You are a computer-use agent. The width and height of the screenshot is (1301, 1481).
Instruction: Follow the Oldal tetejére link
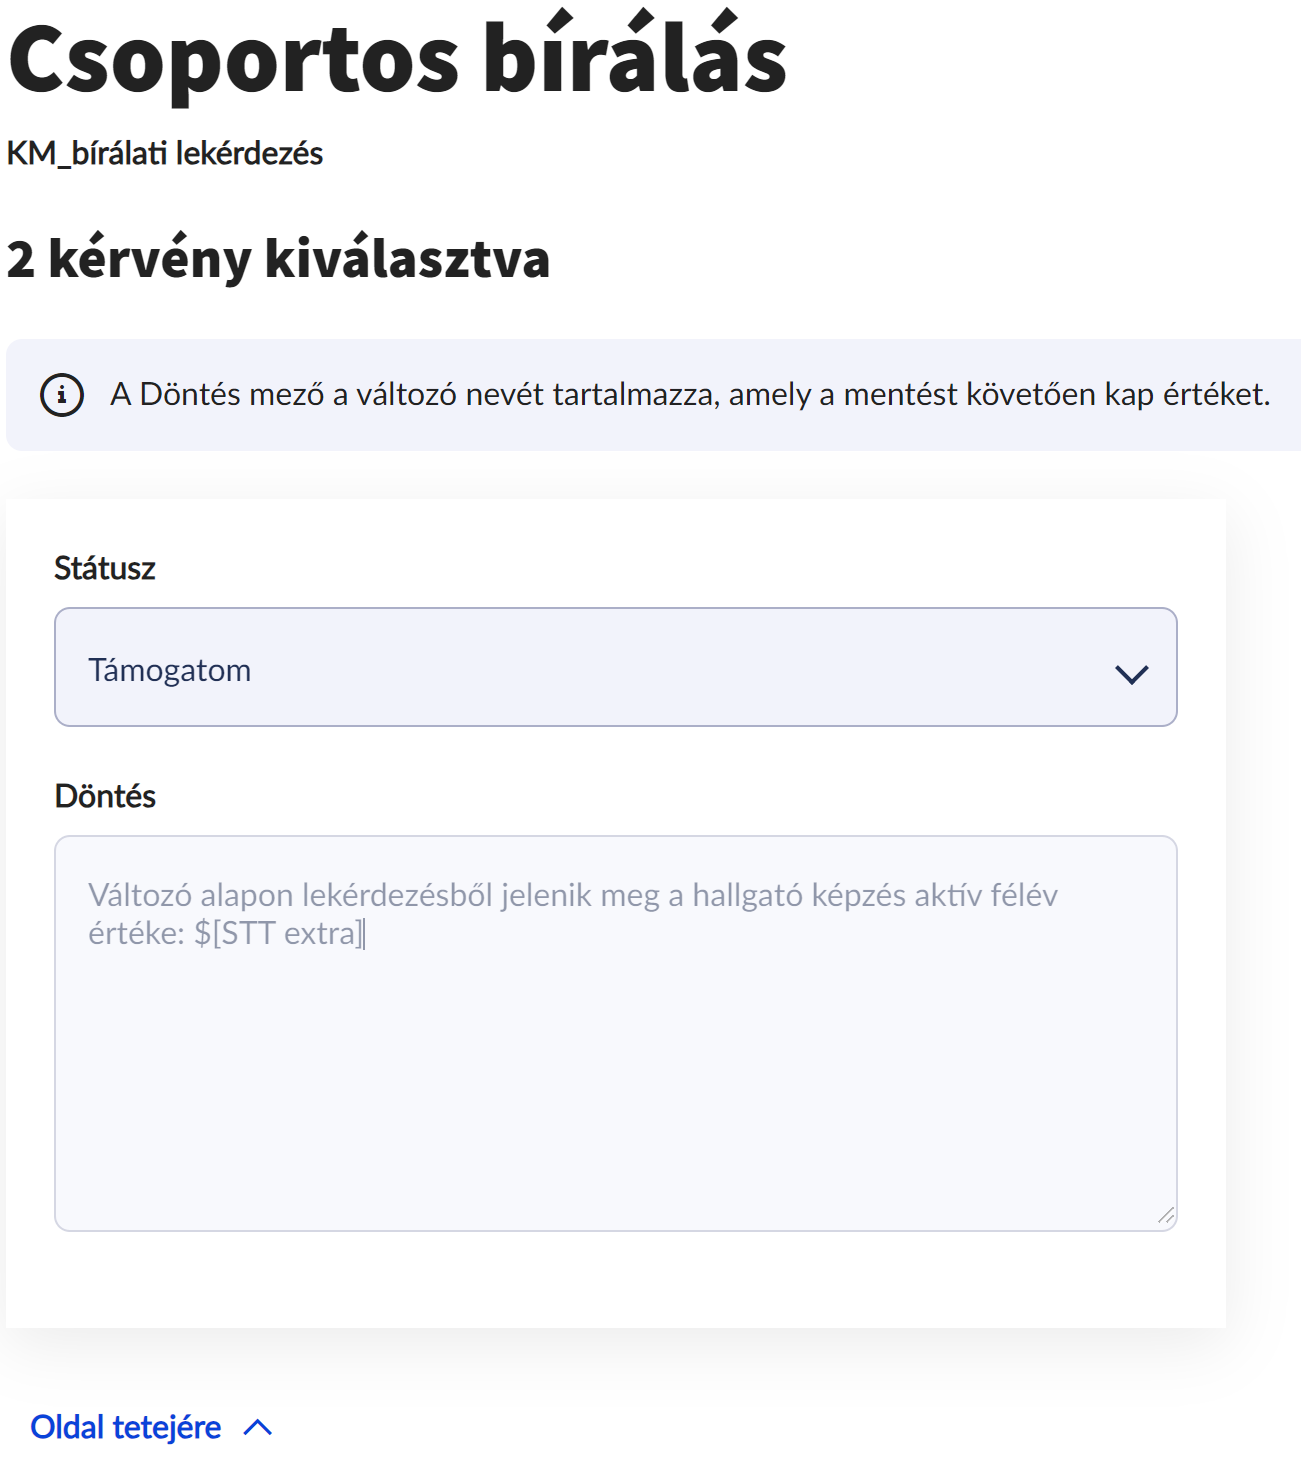(x=126, y=1427)
